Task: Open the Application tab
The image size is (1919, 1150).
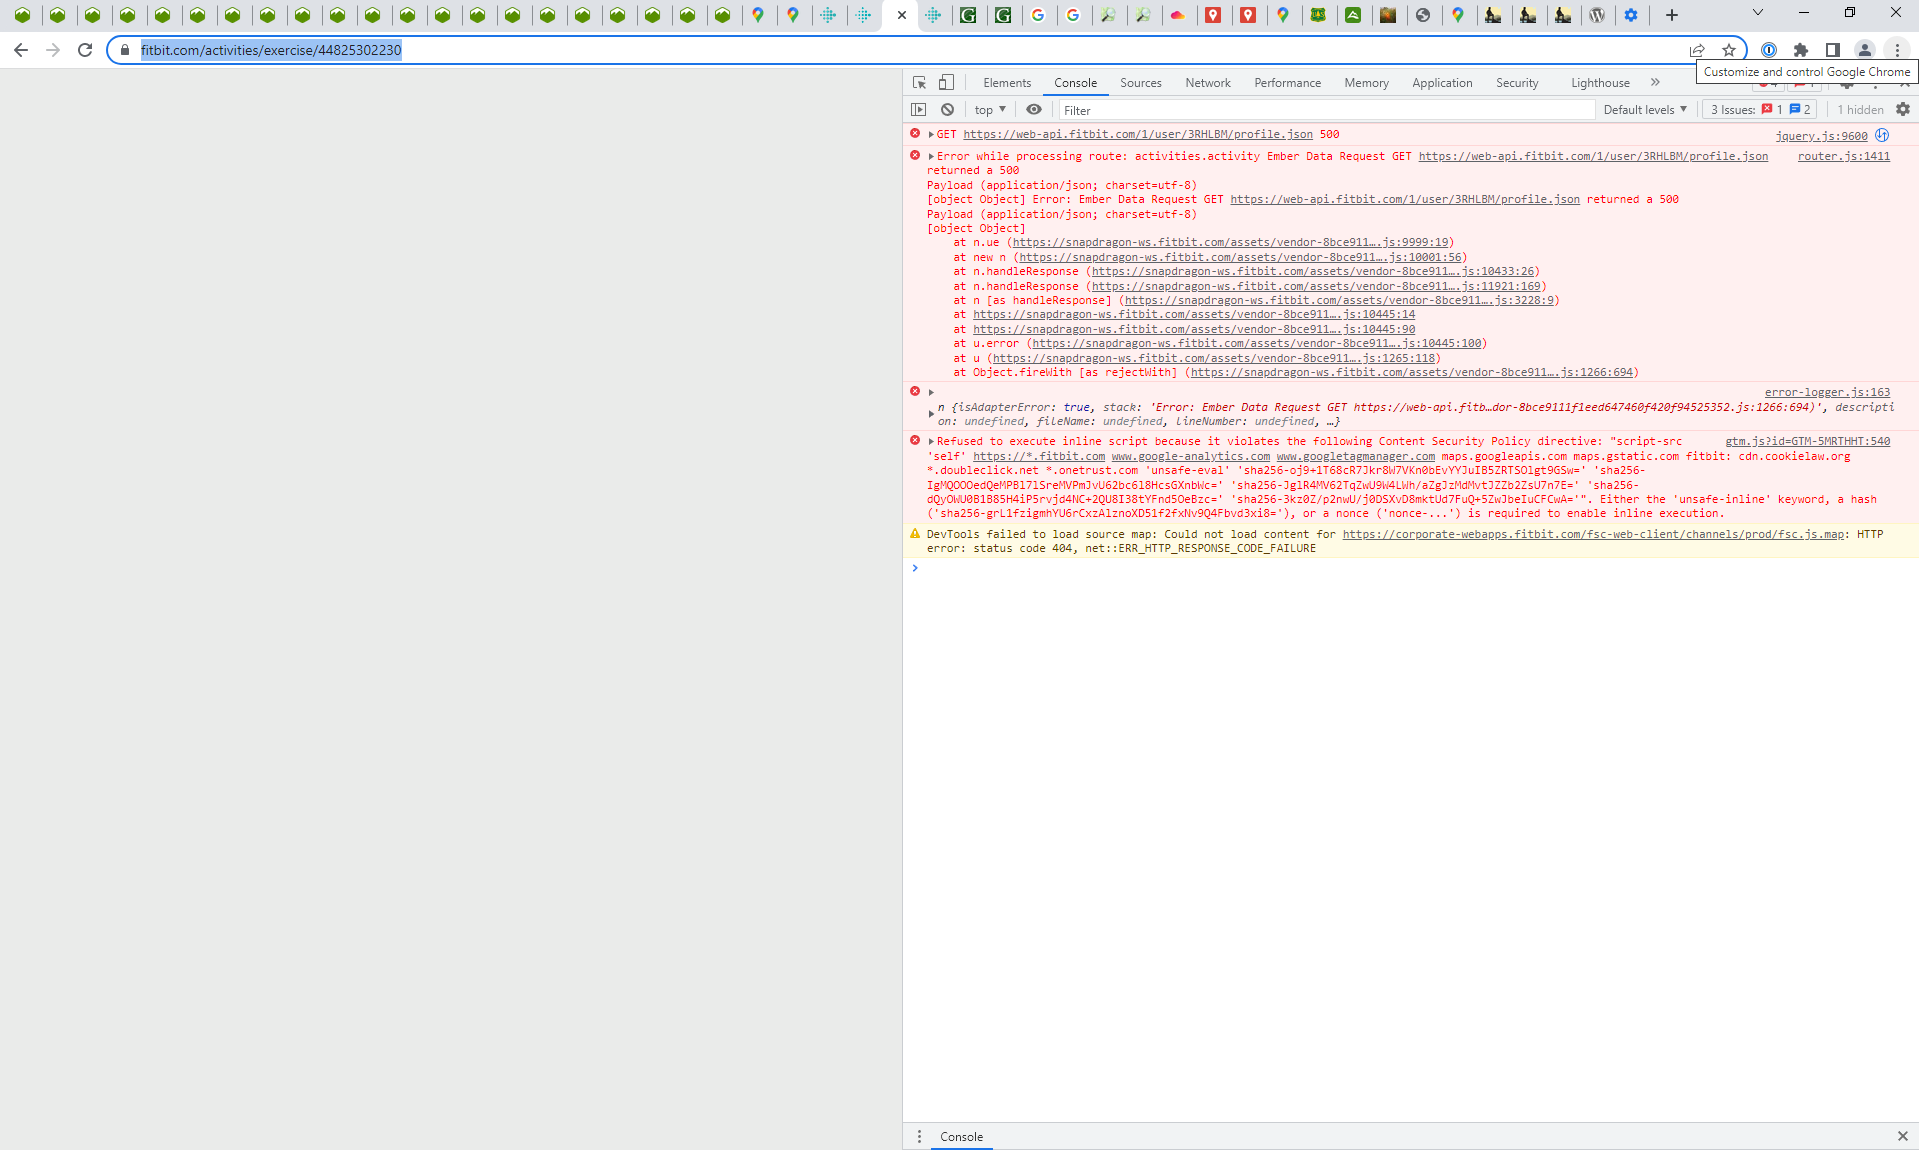Action: click(x=1442, y=83)
